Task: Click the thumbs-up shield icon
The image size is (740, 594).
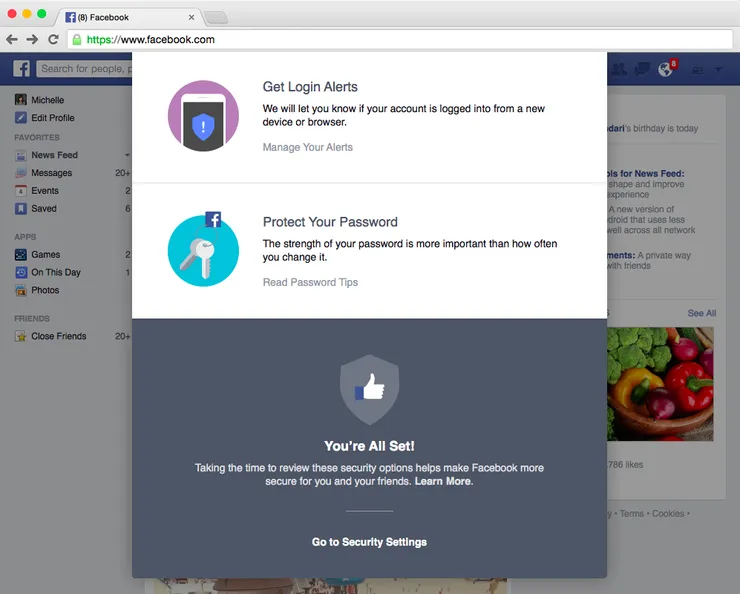Action: 370,390
